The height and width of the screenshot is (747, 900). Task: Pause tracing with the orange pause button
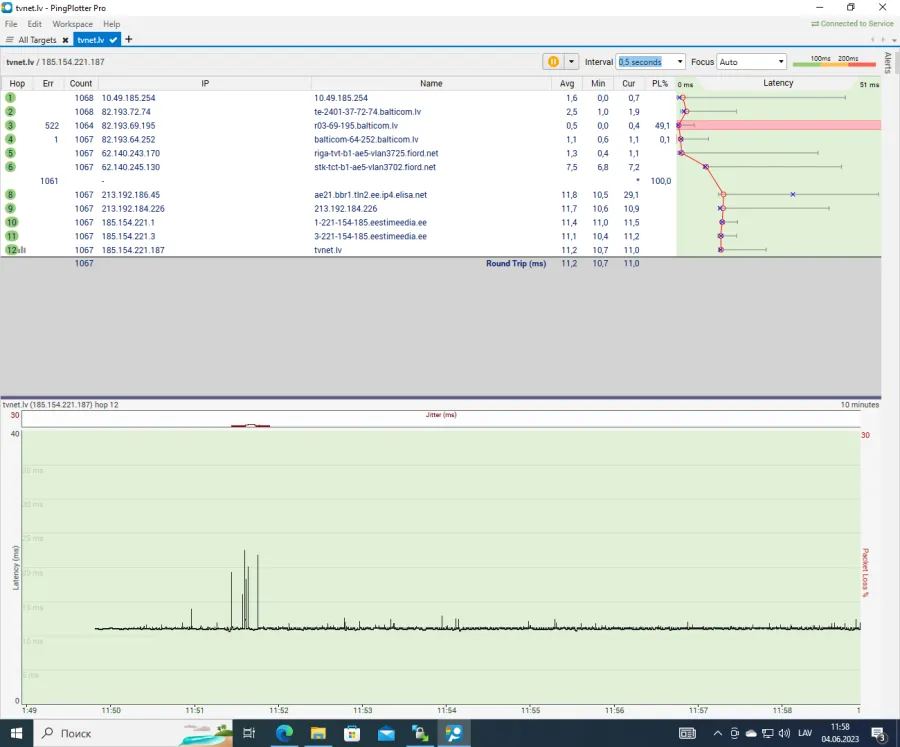click(x=553, y=61)
